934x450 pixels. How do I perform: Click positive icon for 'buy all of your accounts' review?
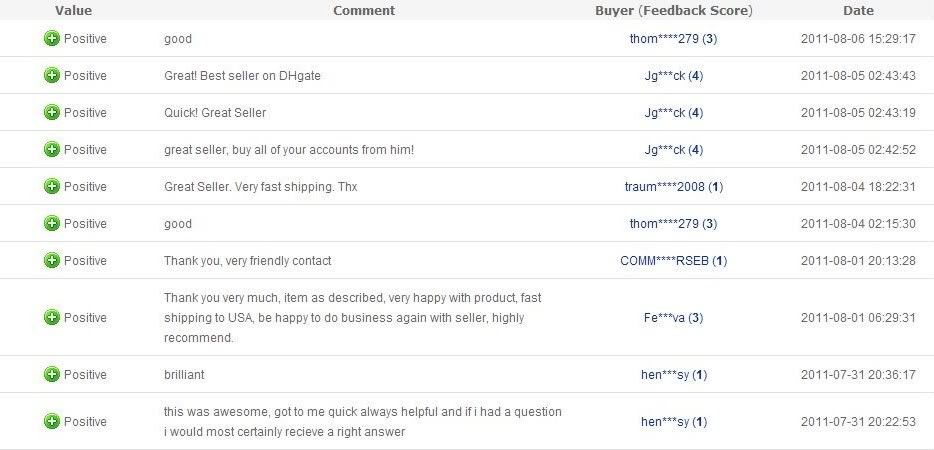52,150
